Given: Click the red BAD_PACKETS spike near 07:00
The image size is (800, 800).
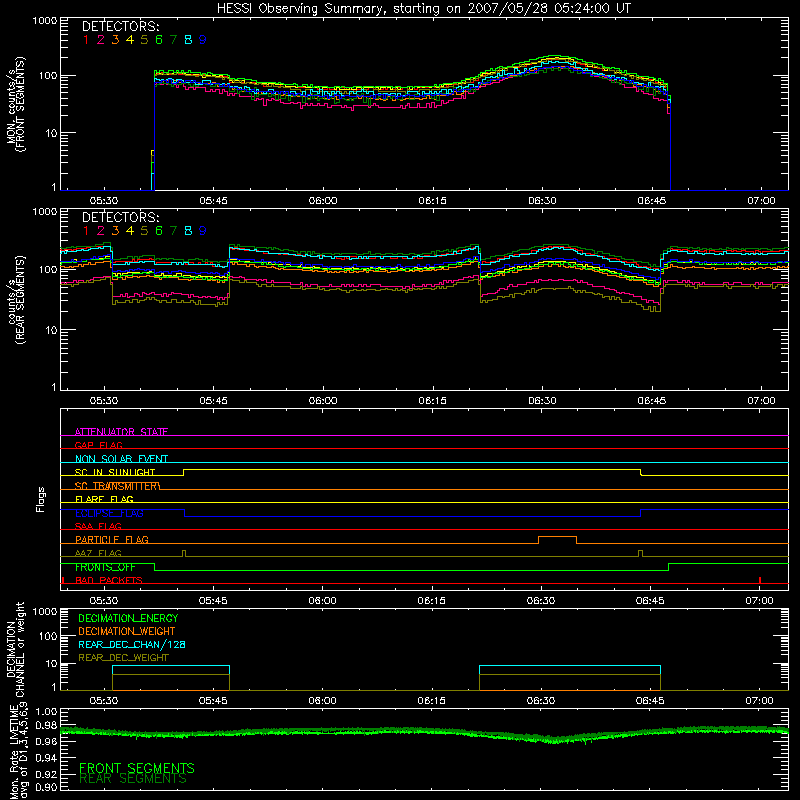Looking at the screenshot, I should click(x=760, y=580).
